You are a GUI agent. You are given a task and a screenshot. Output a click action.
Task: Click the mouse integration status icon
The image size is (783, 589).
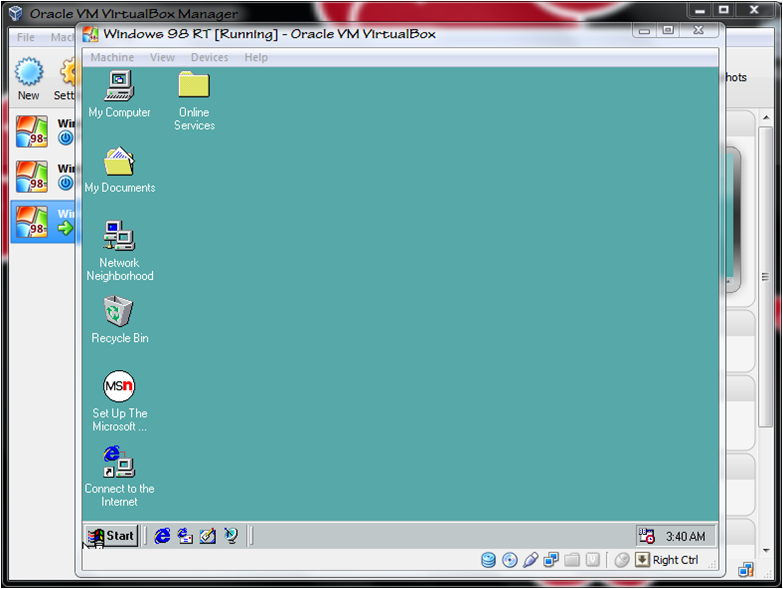point(622,560)
